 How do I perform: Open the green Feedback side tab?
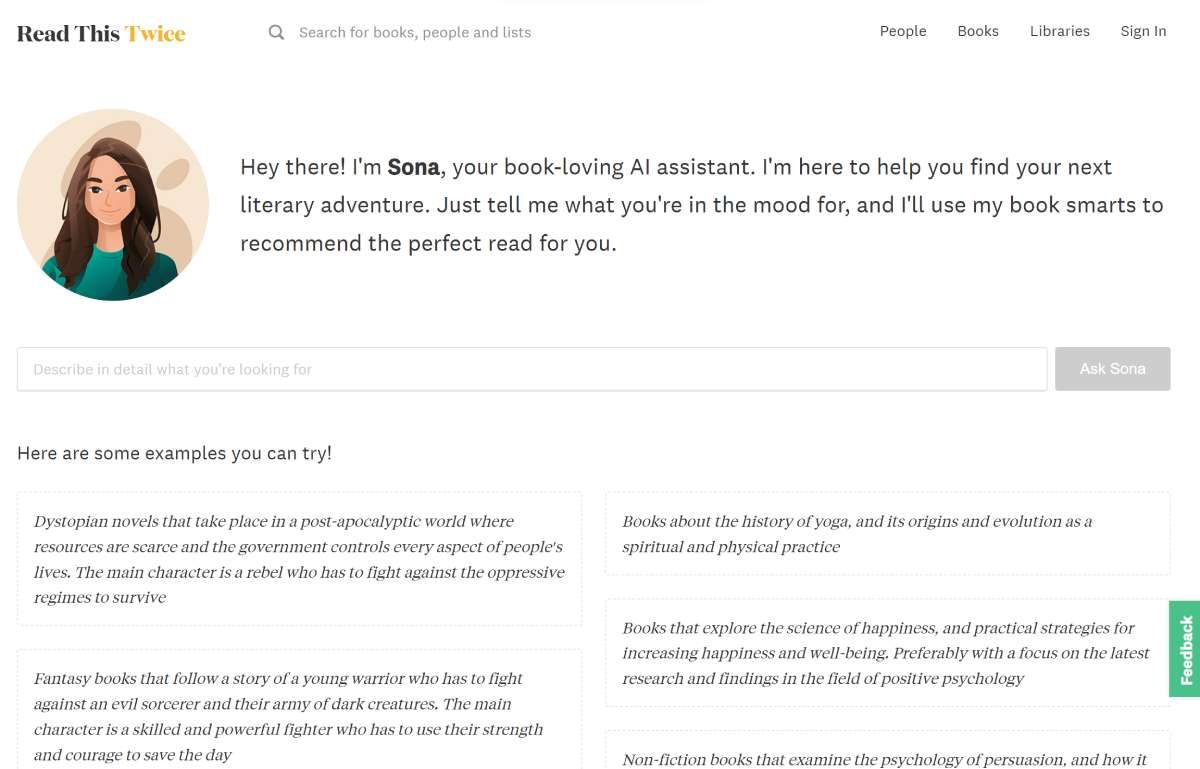tap(1185, 648)
